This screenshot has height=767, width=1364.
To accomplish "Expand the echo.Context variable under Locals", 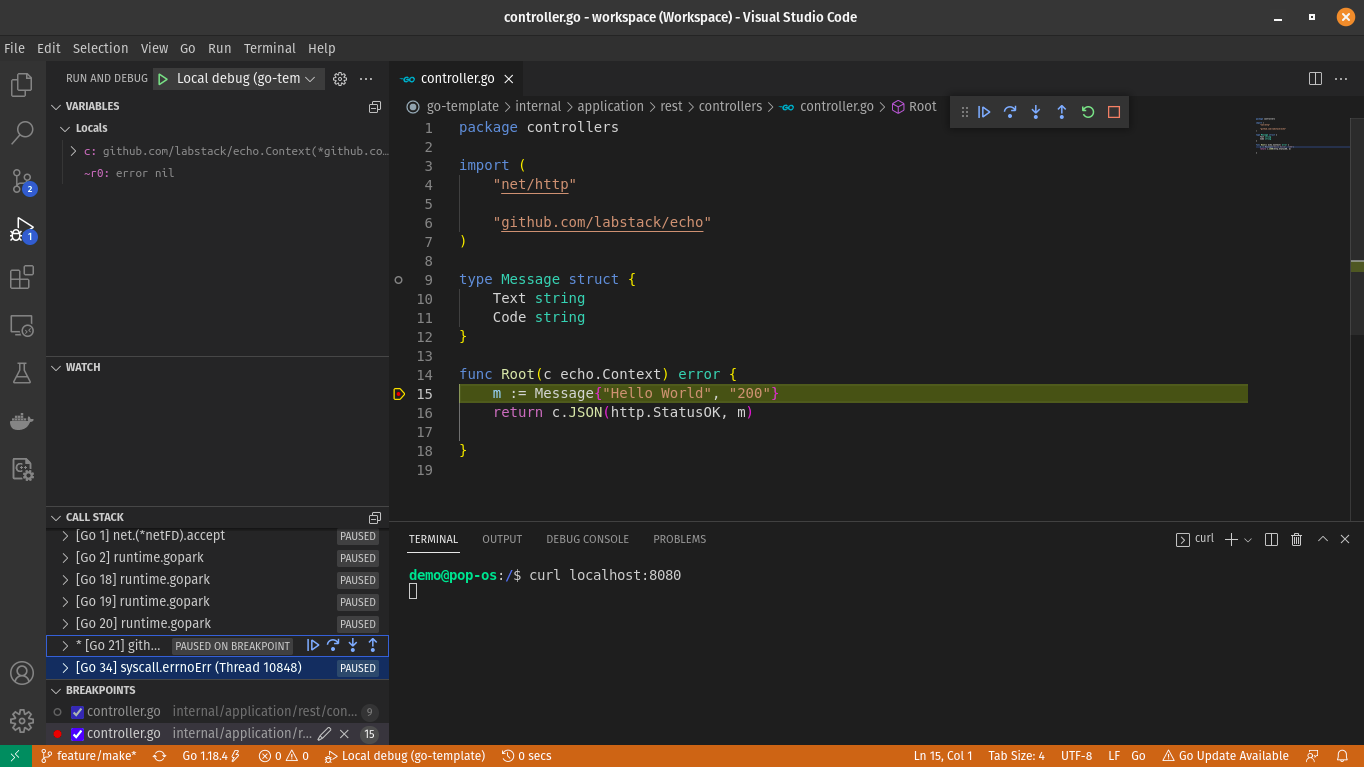I will [70, 153].
